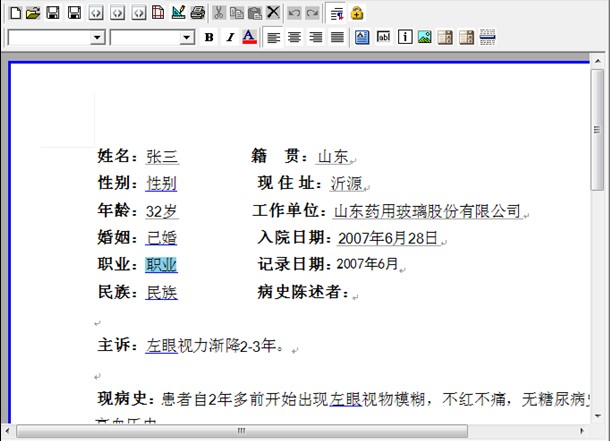This screenshot has height=441, width=610.
Task: Toggle center alignment
Action: (294, 37)
